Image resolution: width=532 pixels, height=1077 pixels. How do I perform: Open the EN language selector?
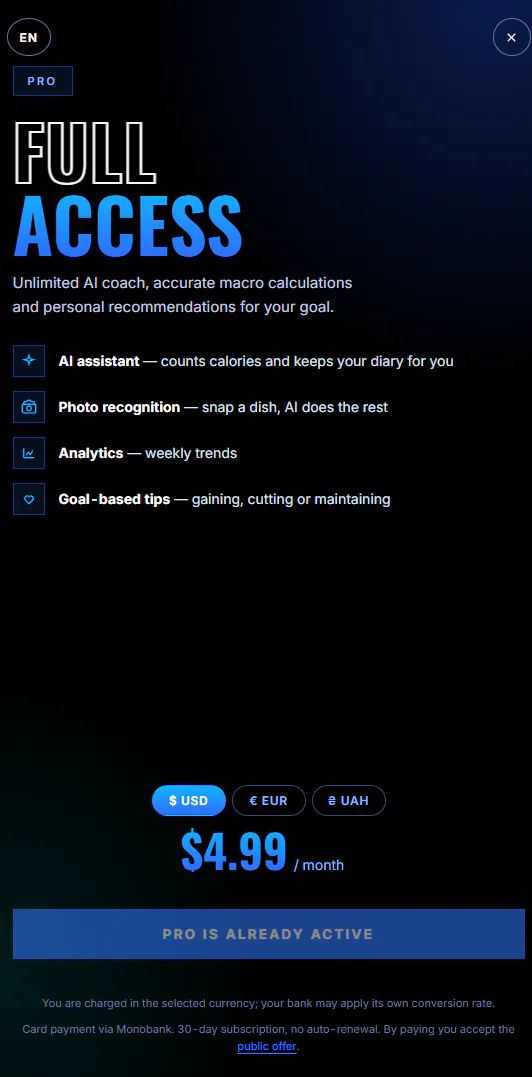[29, 37]
